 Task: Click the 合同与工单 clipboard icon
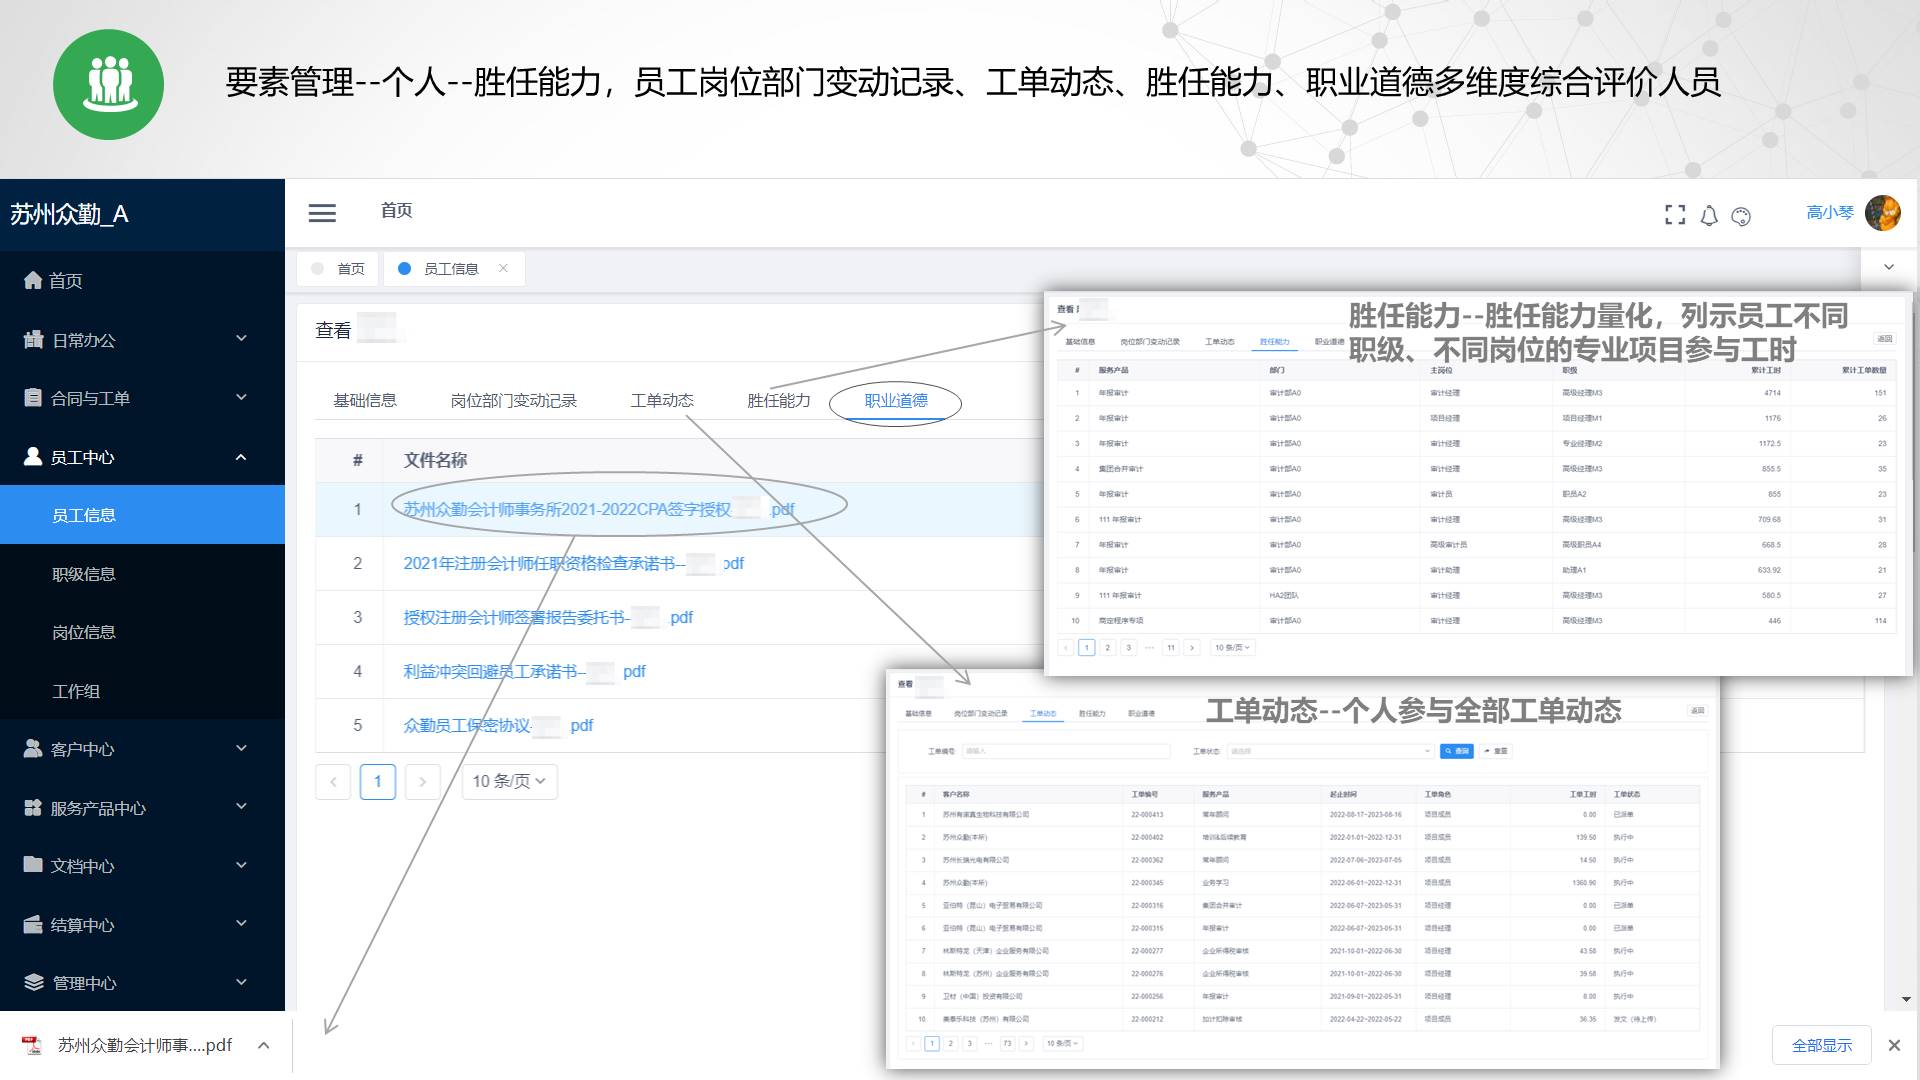click(33, 398)
